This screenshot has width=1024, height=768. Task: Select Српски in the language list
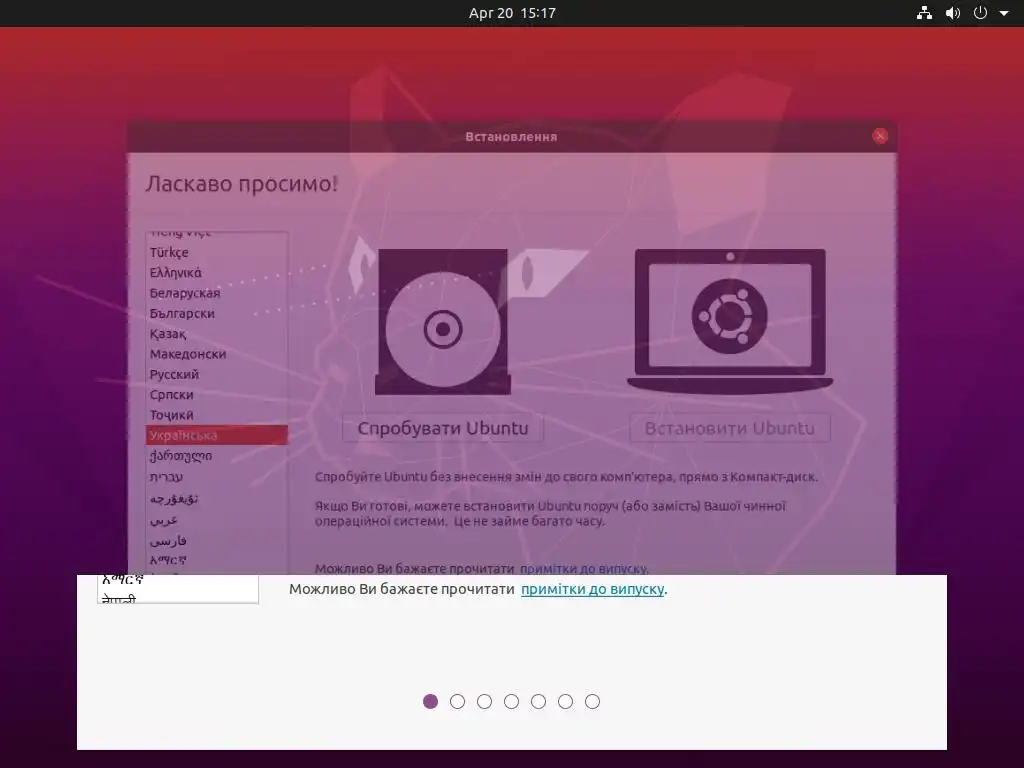pyautogui.click(x=217, y=394)
